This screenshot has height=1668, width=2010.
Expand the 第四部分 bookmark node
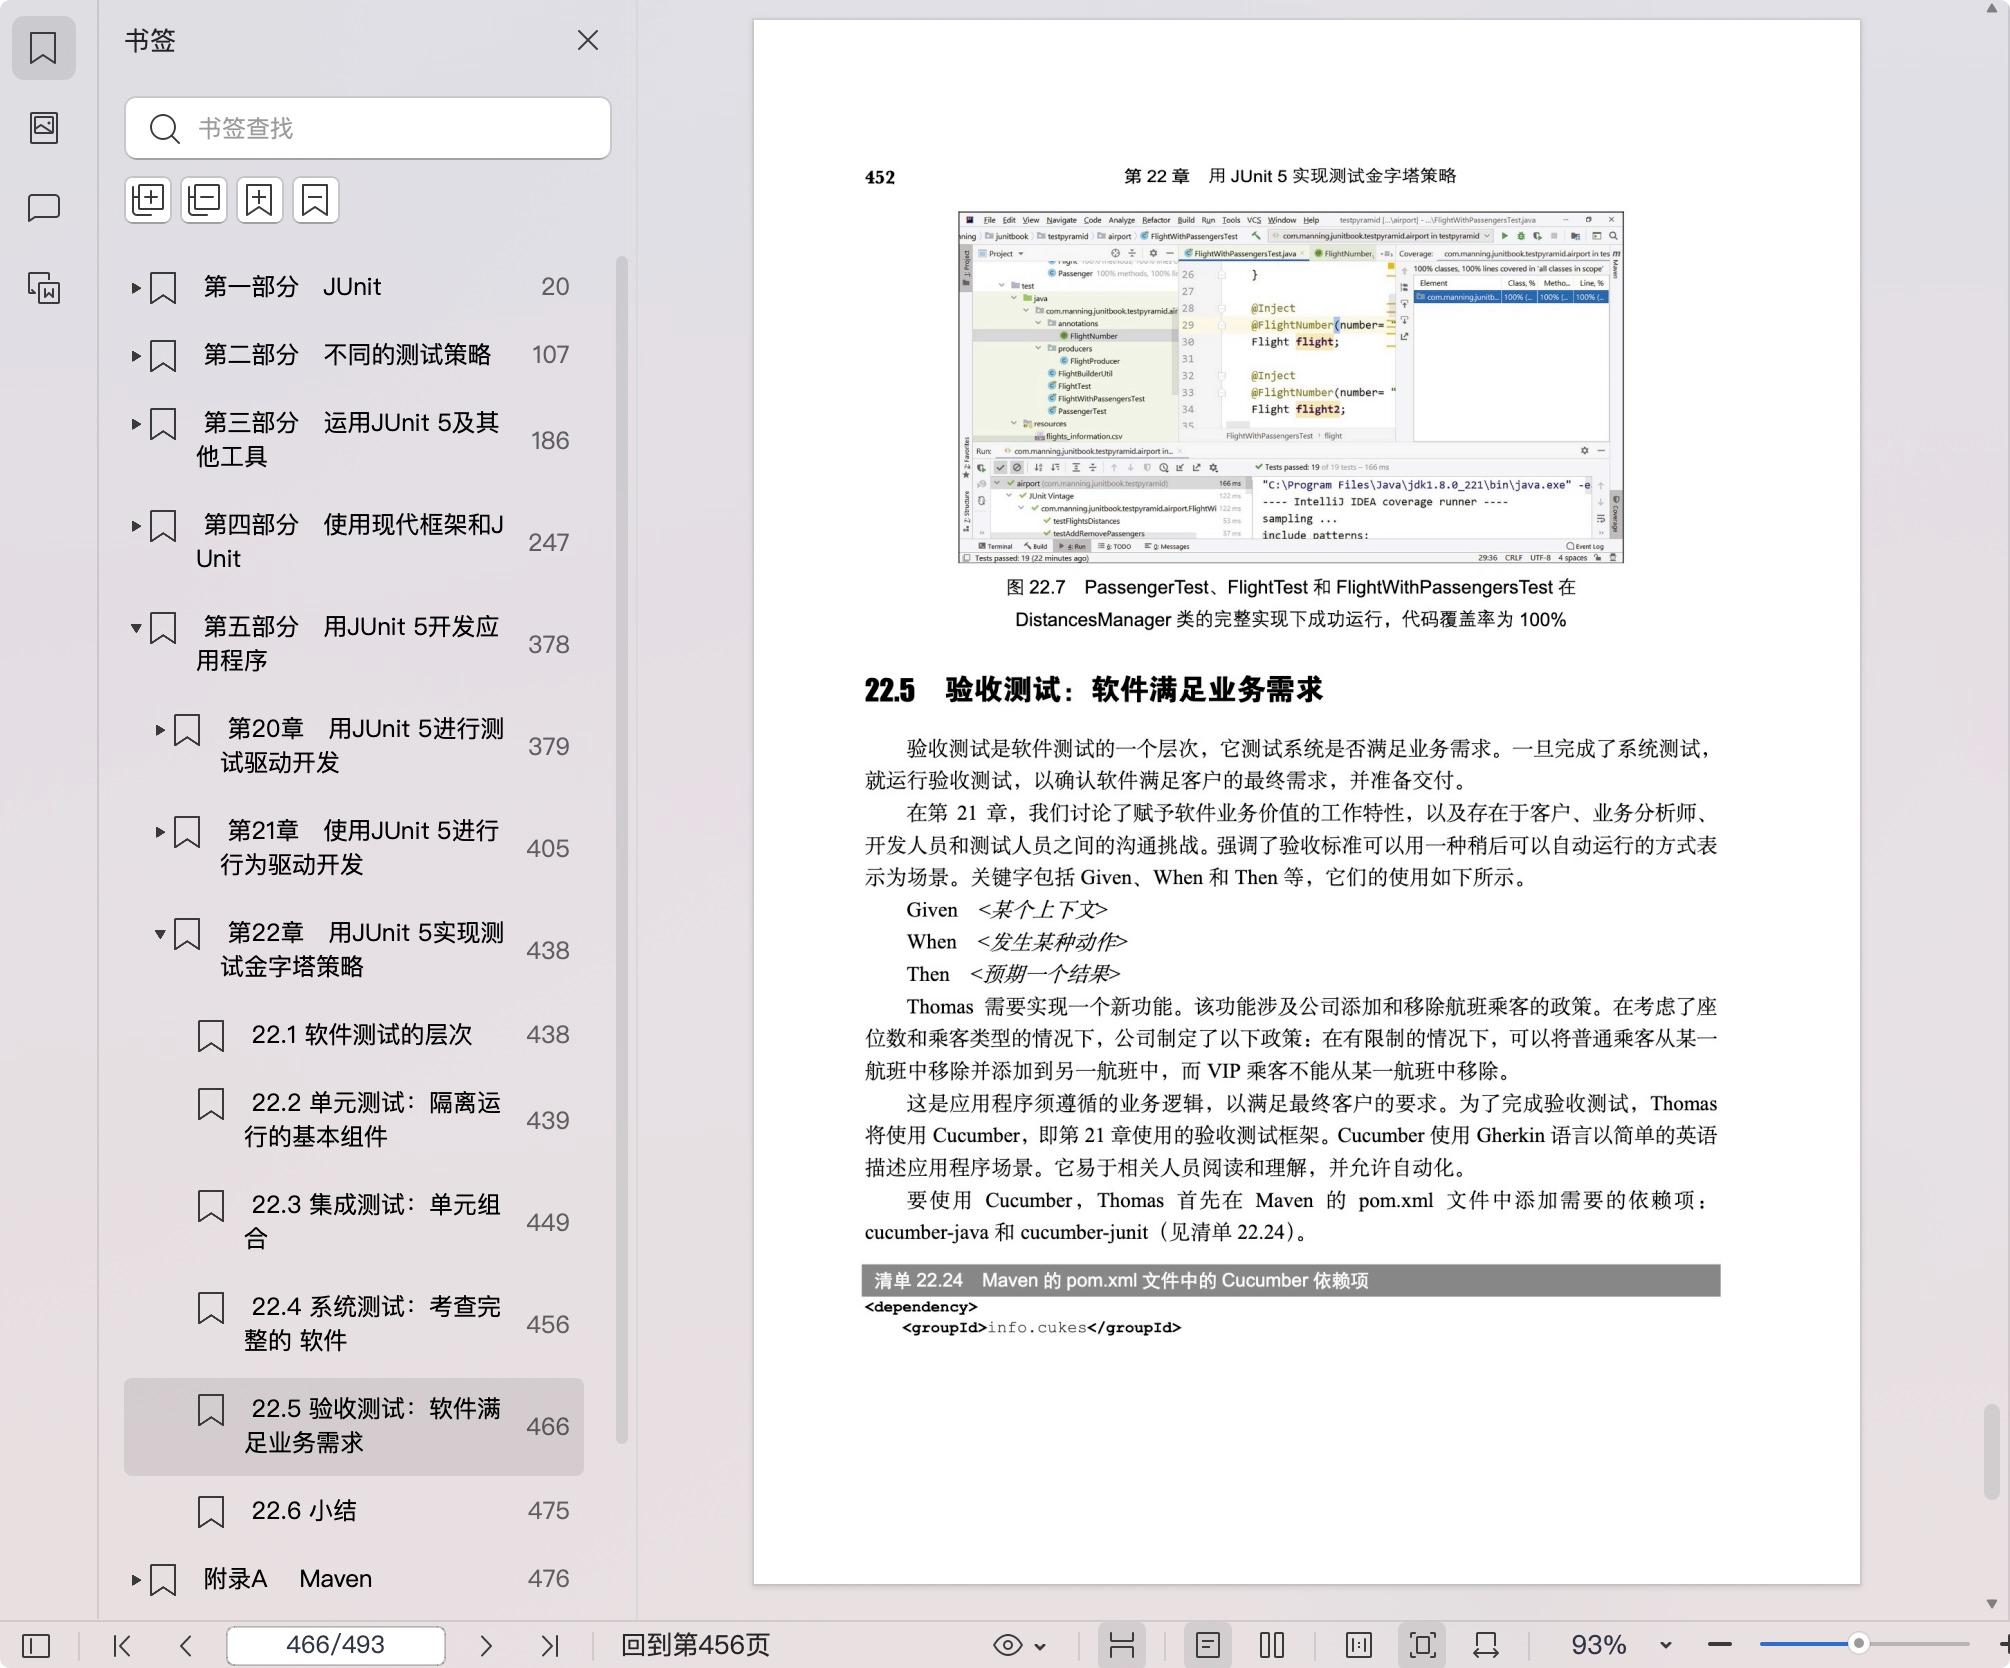pos(136,526)
